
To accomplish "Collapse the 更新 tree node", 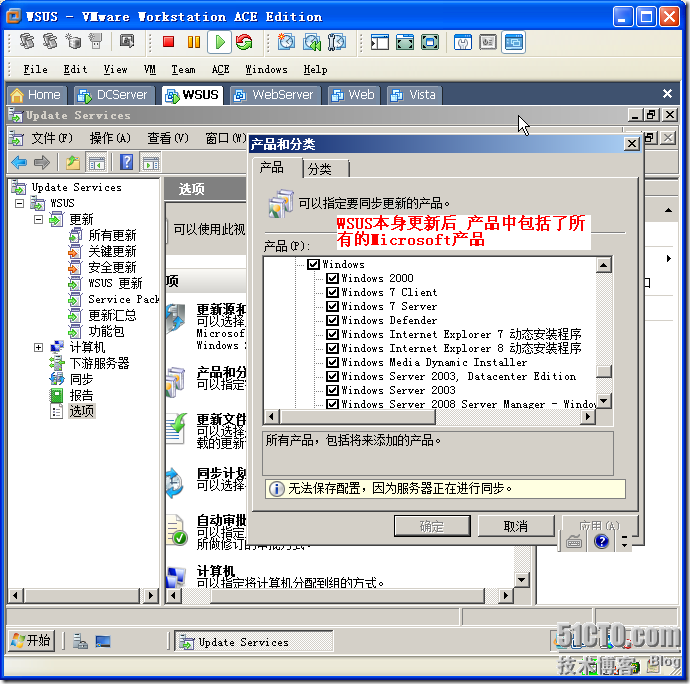I will [x=38, y=219].
